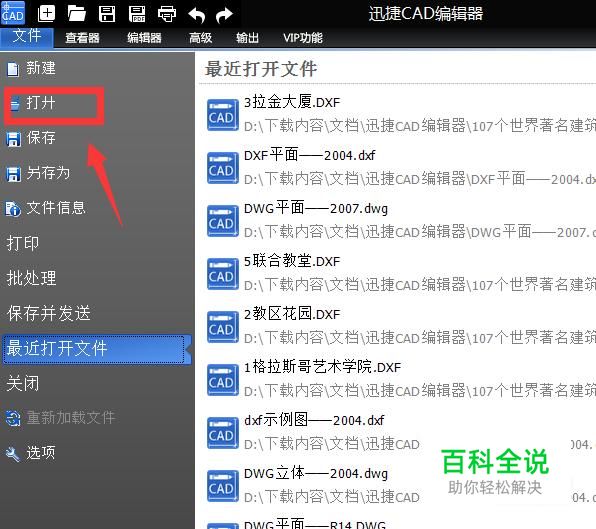The image size is (596, 529).
Task: Click the CAD icon beside DWG平面——2007.dwg
Action: 222,220
